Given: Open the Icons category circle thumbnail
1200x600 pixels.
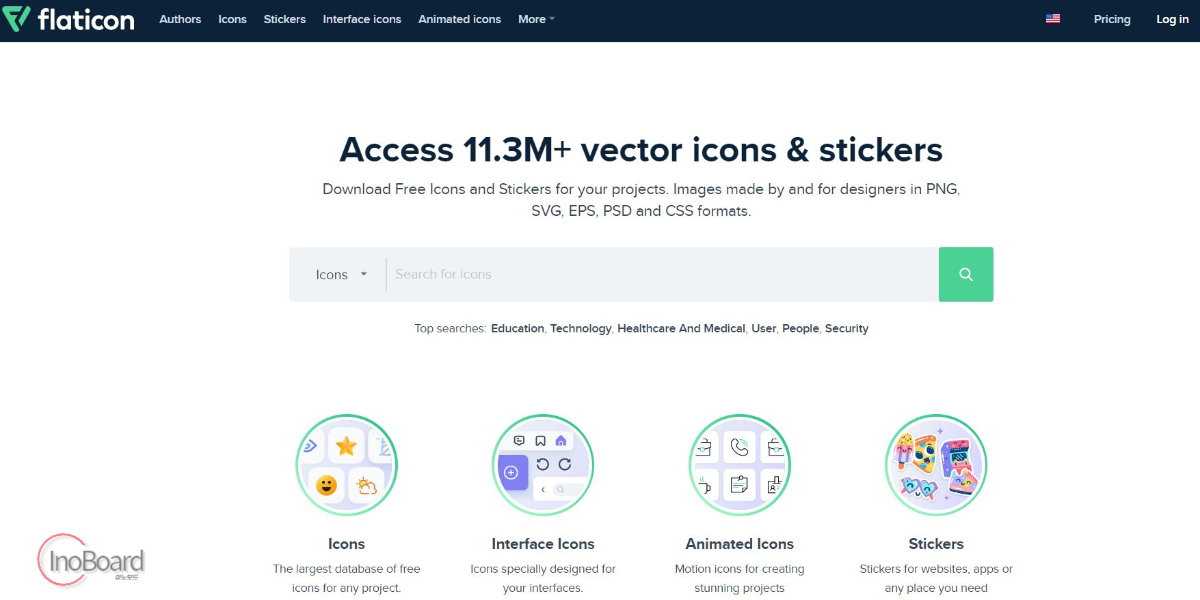Looking at the screenshot, I should pos(346,465).
